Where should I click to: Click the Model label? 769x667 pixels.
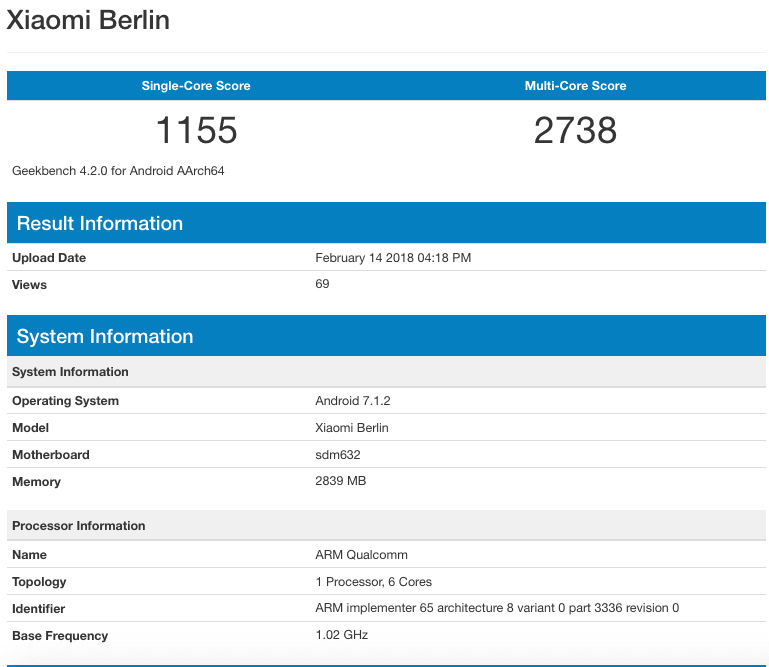[x=30, y=428]
